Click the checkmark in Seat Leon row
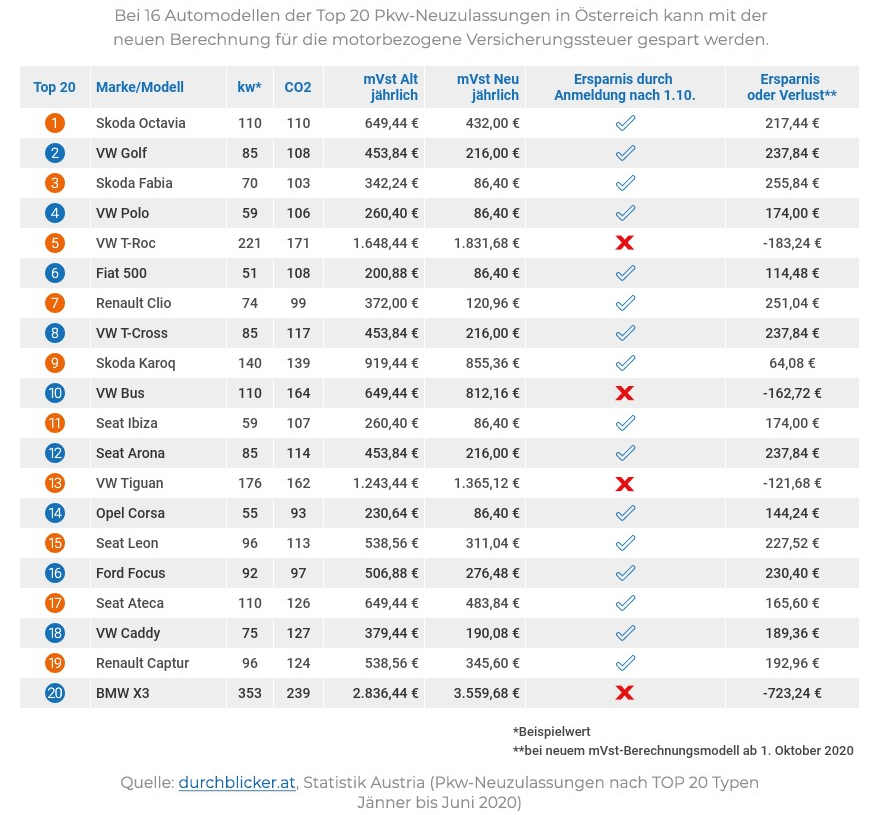This screenshot has height=815, width=878. [x=625, y=543]
